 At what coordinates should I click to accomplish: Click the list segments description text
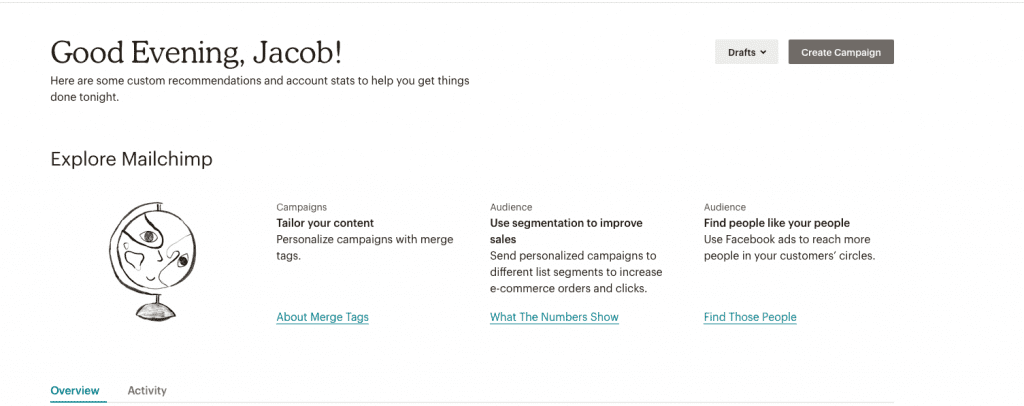(576, 272)
